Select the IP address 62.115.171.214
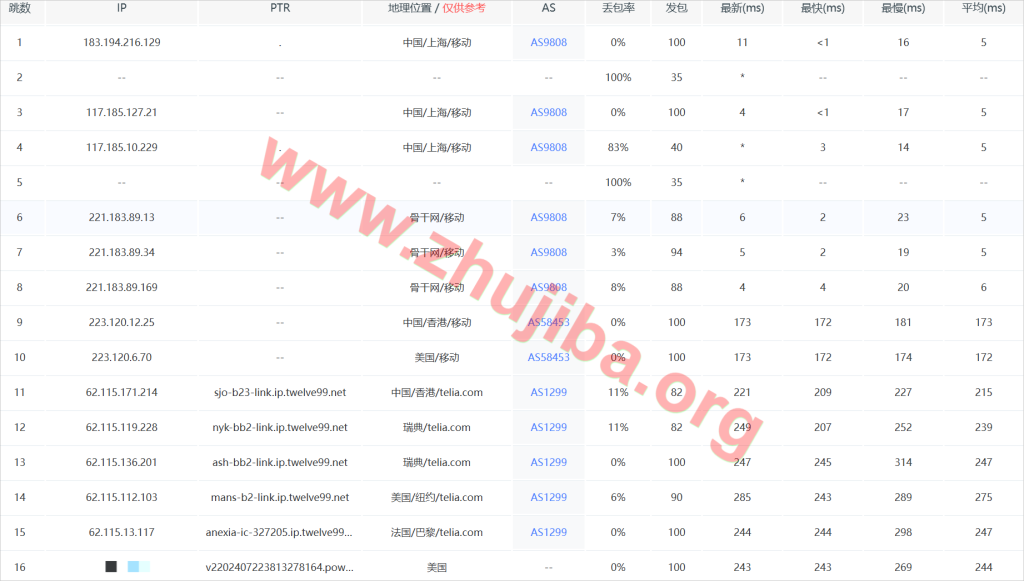The height and width of the screenshot is (581, 1024). pos(122,393)
